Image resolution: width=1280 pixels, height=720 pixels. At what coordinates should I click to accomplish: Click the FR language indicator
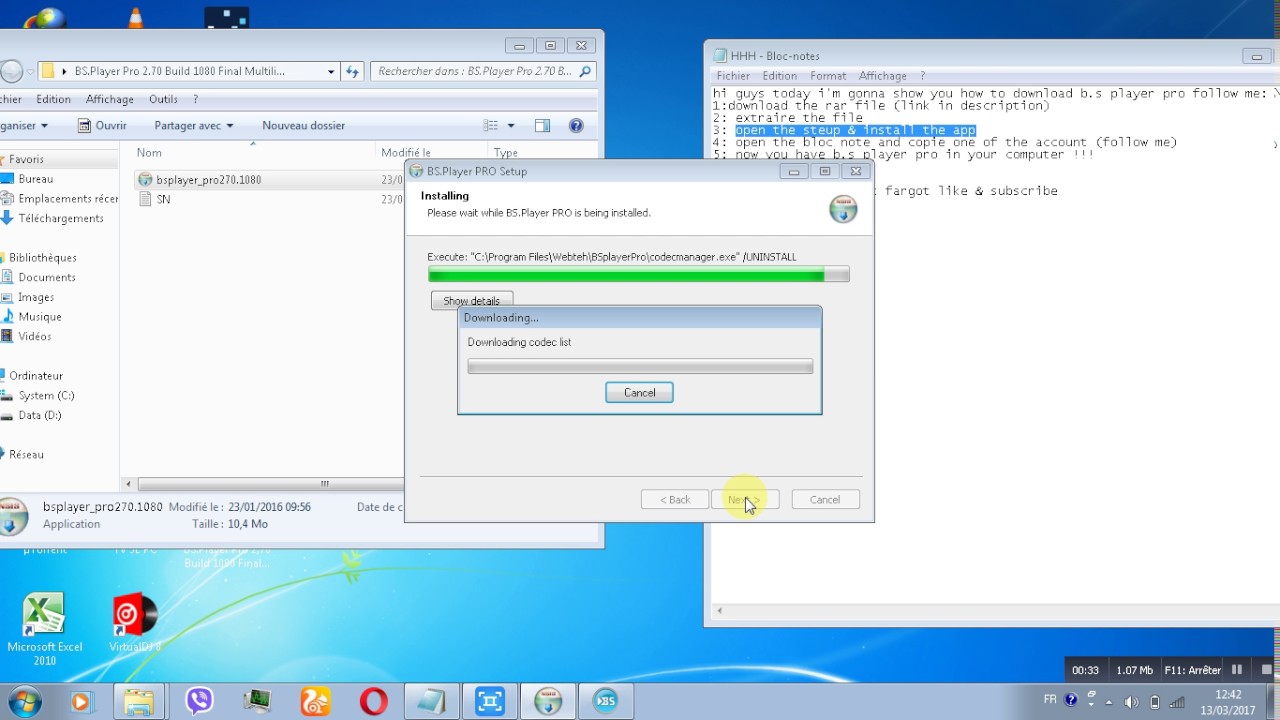pos(1050,700)
